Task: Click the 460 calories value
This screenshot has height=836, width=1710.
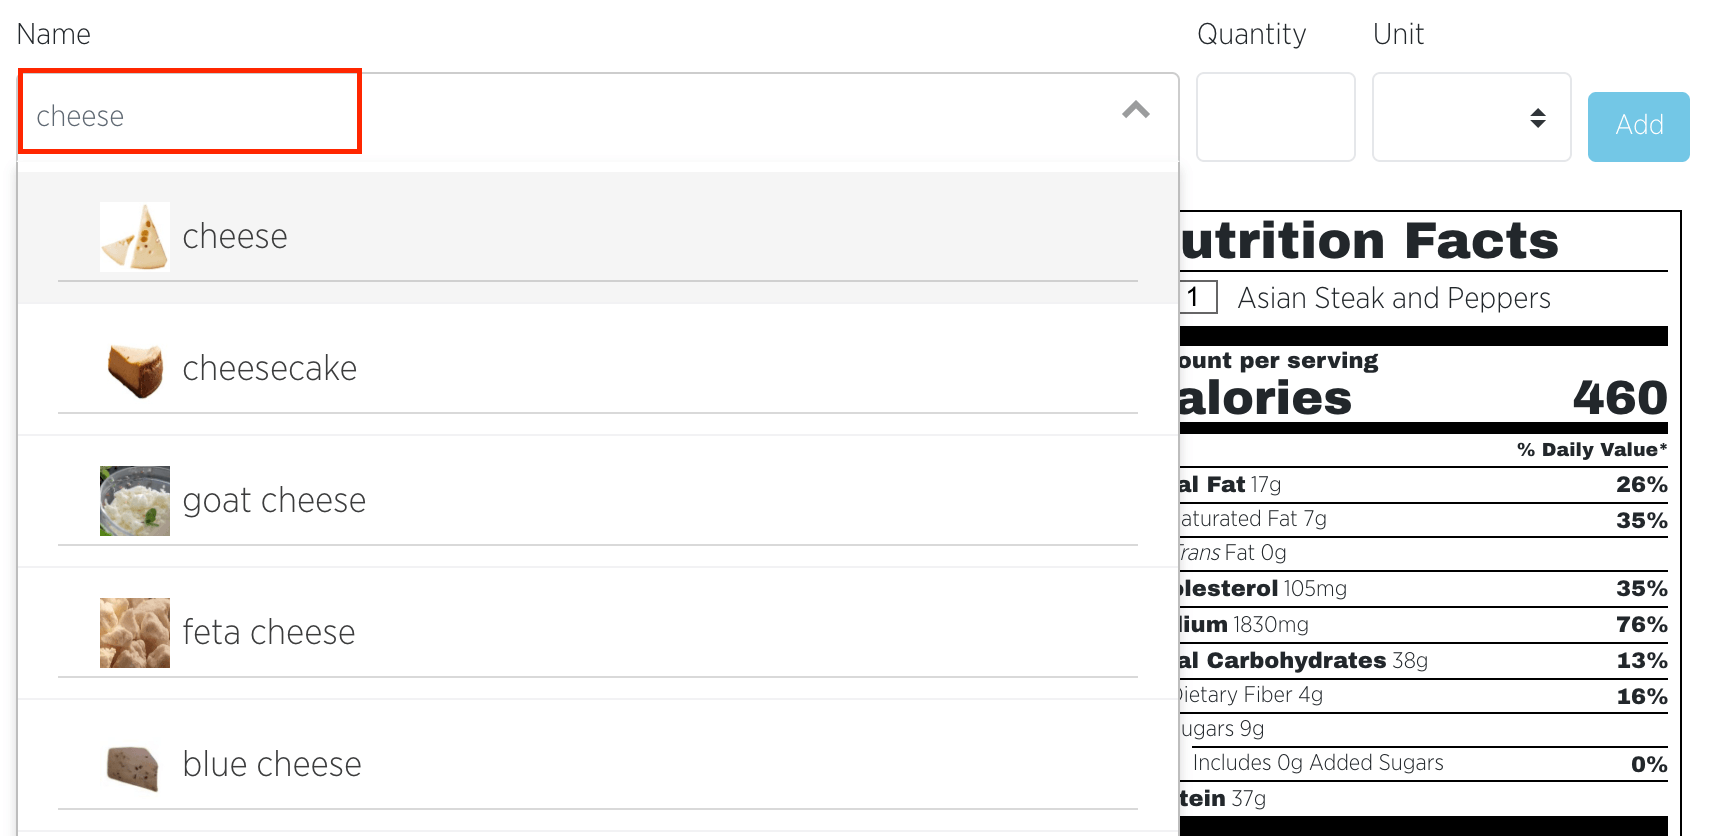Action: [1619, 398]
